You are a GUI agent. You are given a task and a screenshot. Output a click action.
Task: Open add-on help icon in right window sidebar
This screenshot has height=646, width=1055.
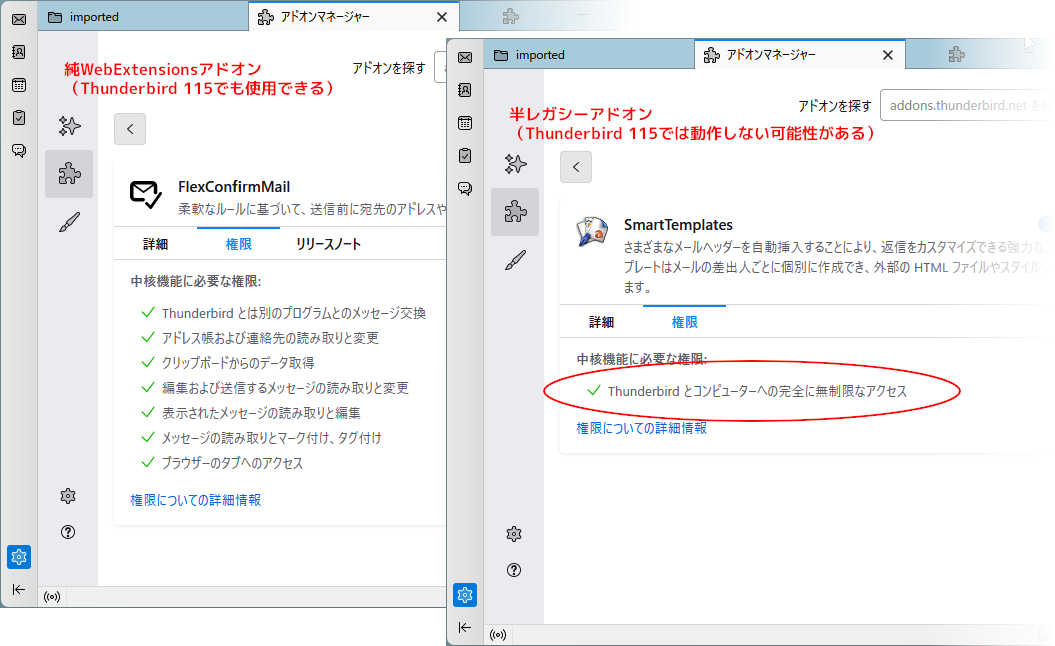[514, 570]
